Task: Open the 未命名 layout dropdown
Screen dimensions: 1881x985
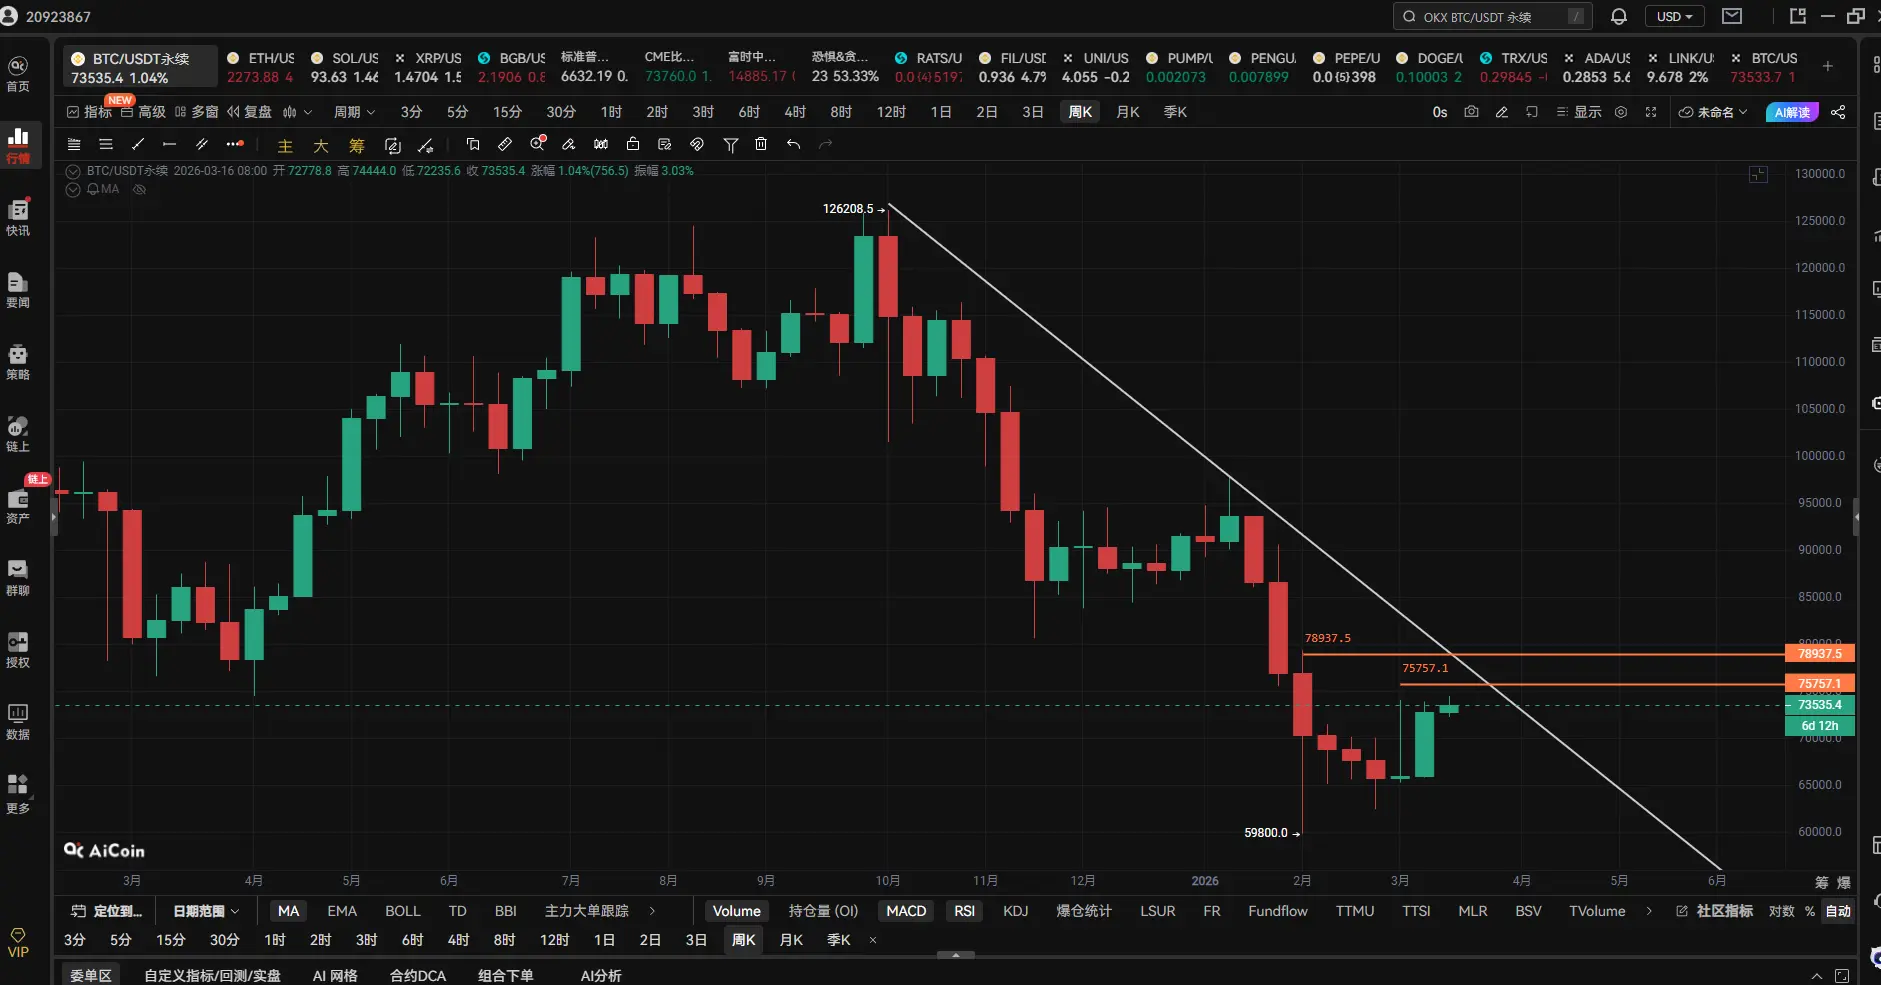Action: 1713,112
